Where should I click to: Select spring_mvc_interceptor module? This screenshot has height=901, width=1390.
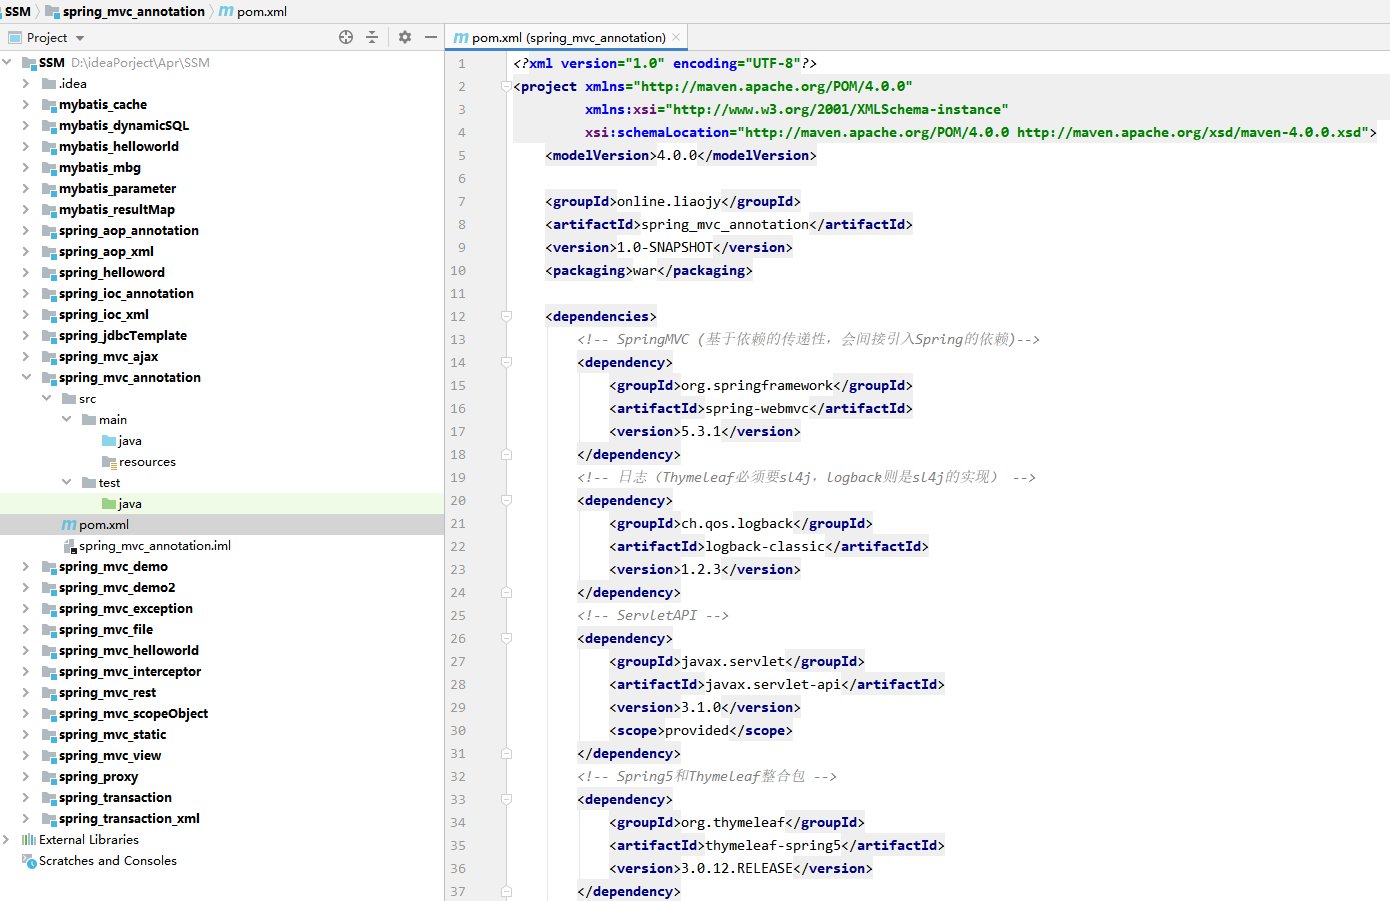[x=130, y=671]
